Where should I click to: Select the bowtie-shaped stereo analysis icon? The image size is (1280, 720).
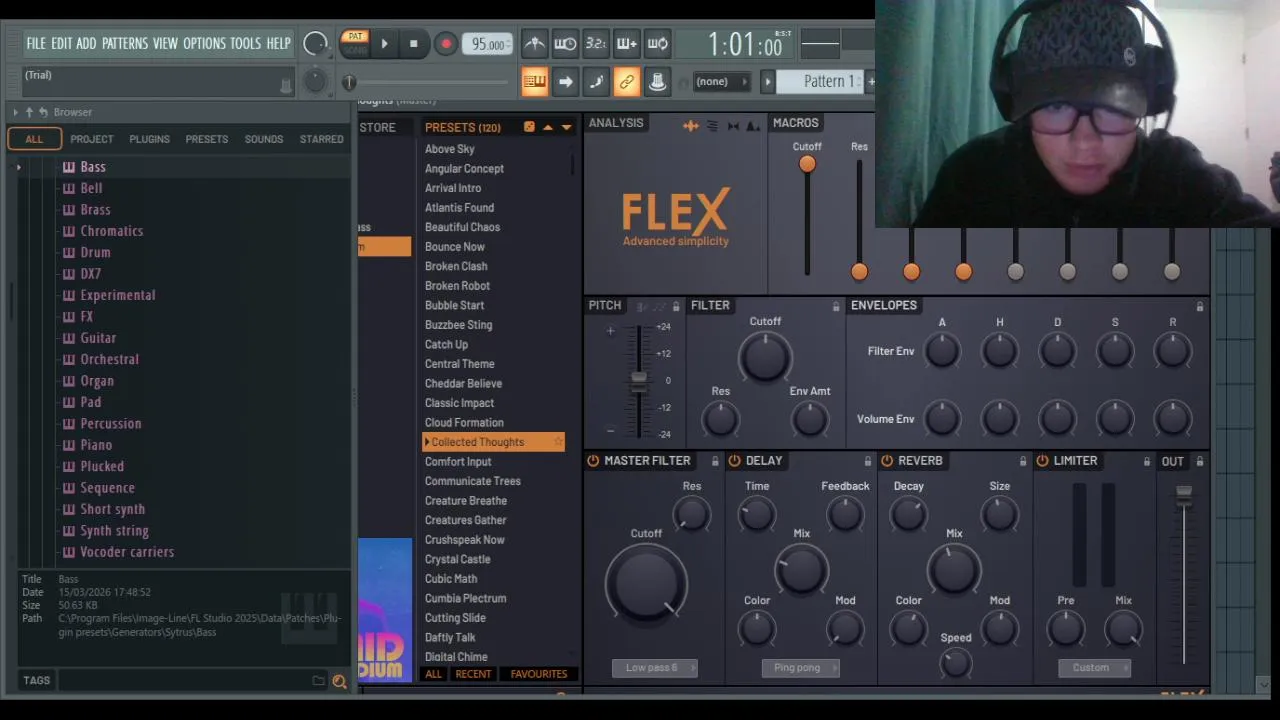pyautogui.click(x=733, y=126)
